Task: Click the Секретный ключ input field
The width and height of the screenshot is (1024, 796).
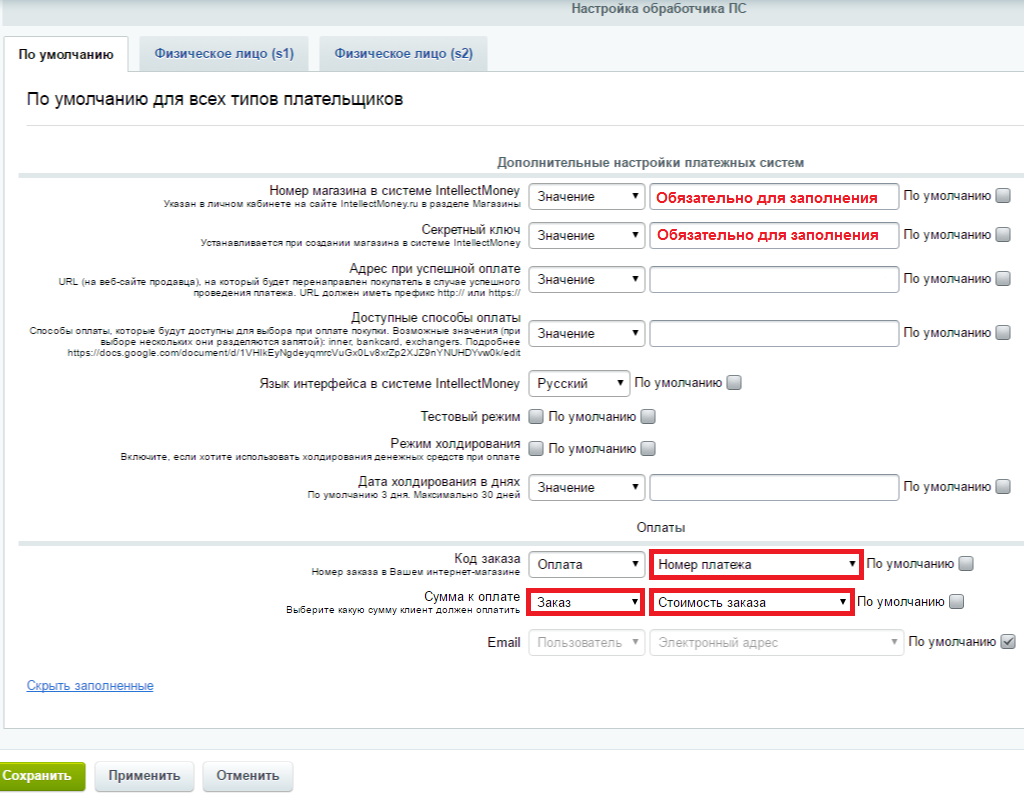Action: pyautogui.click(x=773, y=236)
